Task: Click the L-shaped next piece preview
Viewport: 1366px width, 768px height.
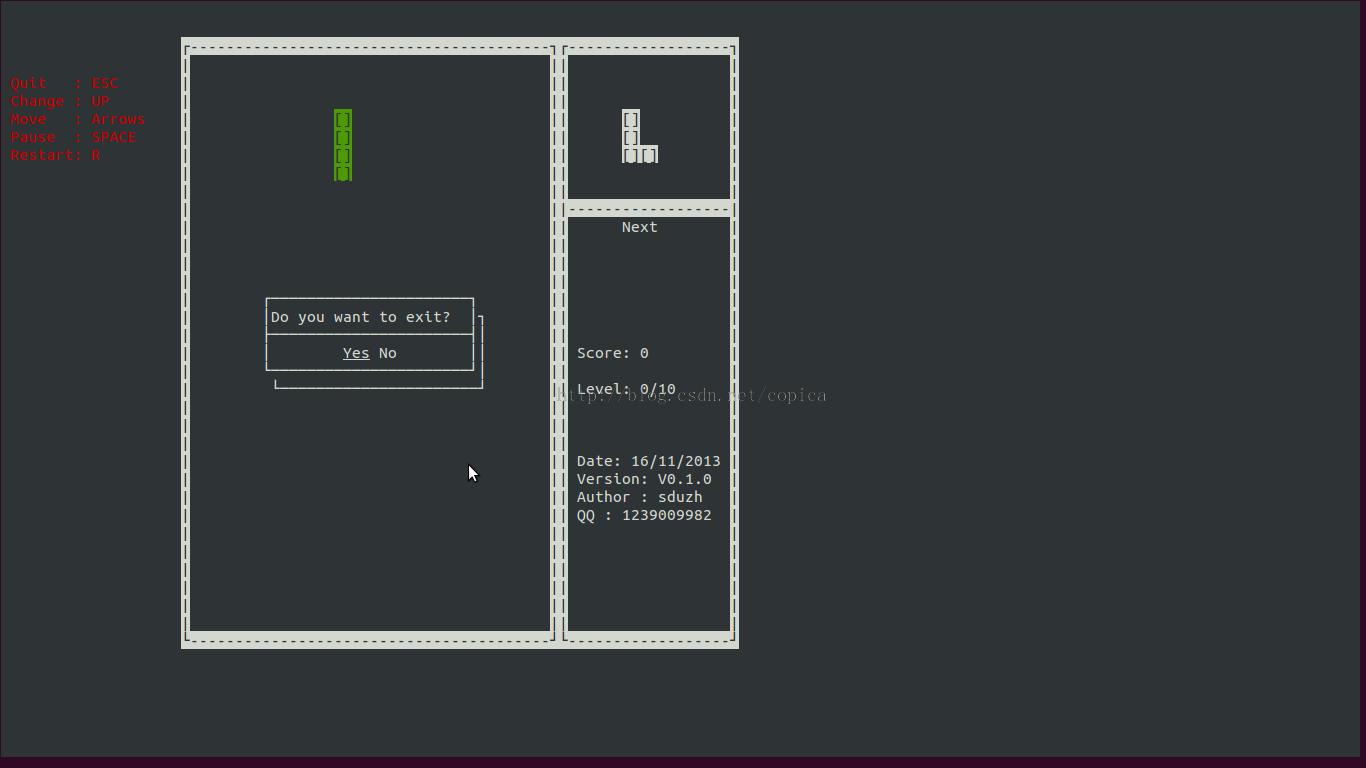Action: (639, 137)
